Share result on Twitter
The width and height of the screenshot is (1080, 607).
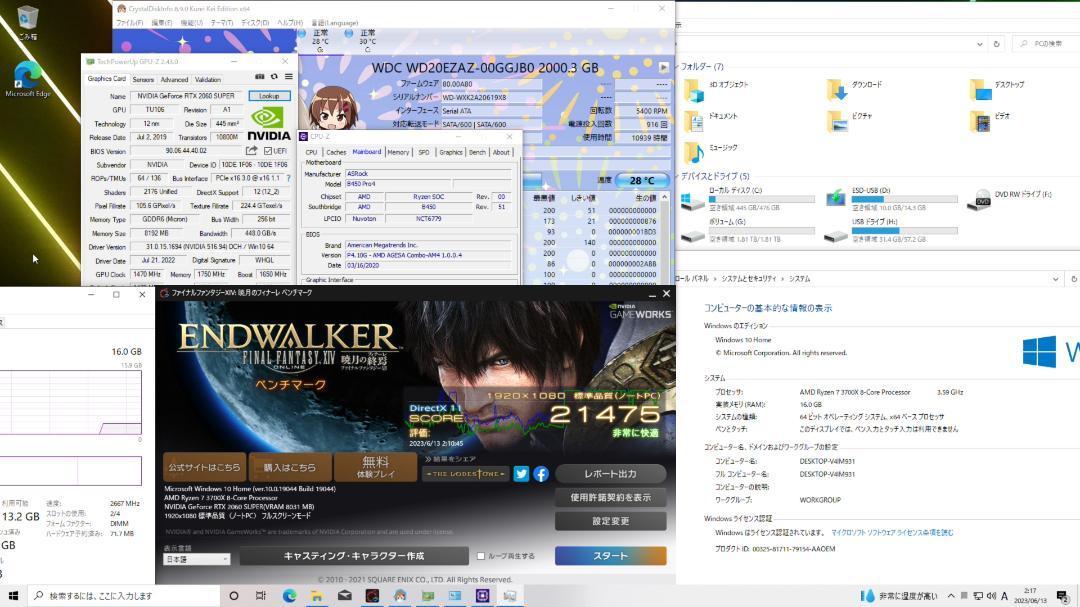(x=521, y=474)
